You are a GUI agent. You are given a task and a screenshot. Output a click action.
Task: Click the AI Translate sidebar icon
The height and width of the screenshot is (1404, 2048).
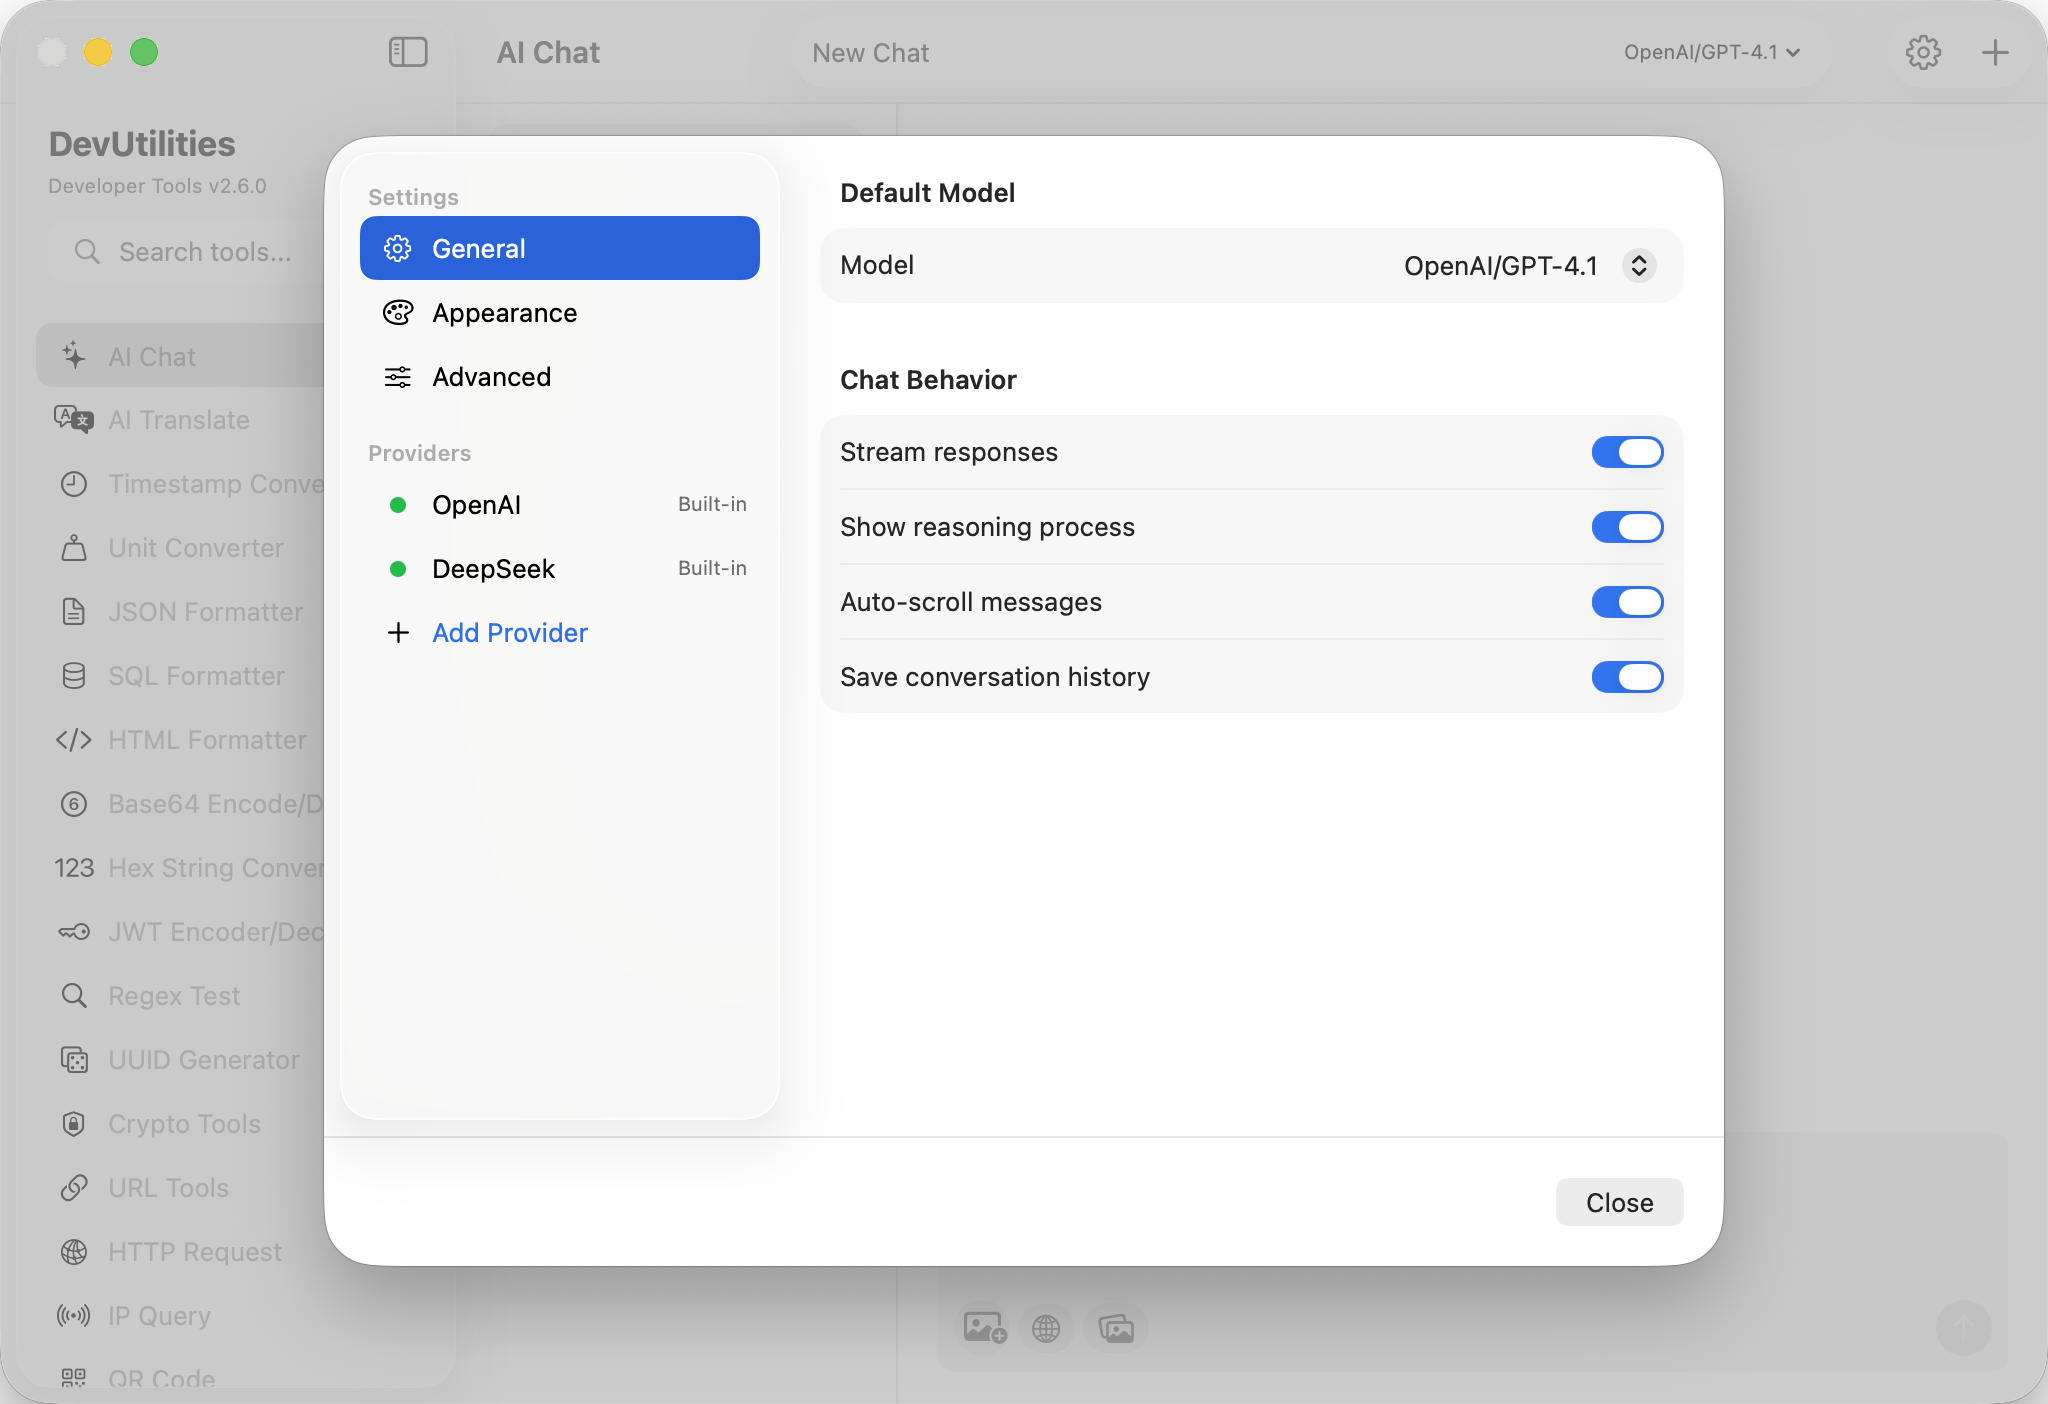pos(74,420)
